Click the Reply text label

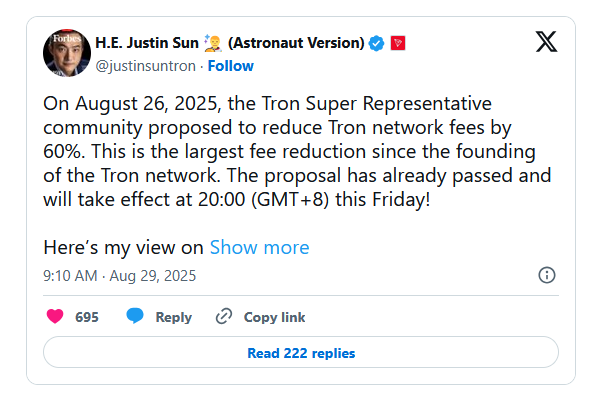(173, 317)
